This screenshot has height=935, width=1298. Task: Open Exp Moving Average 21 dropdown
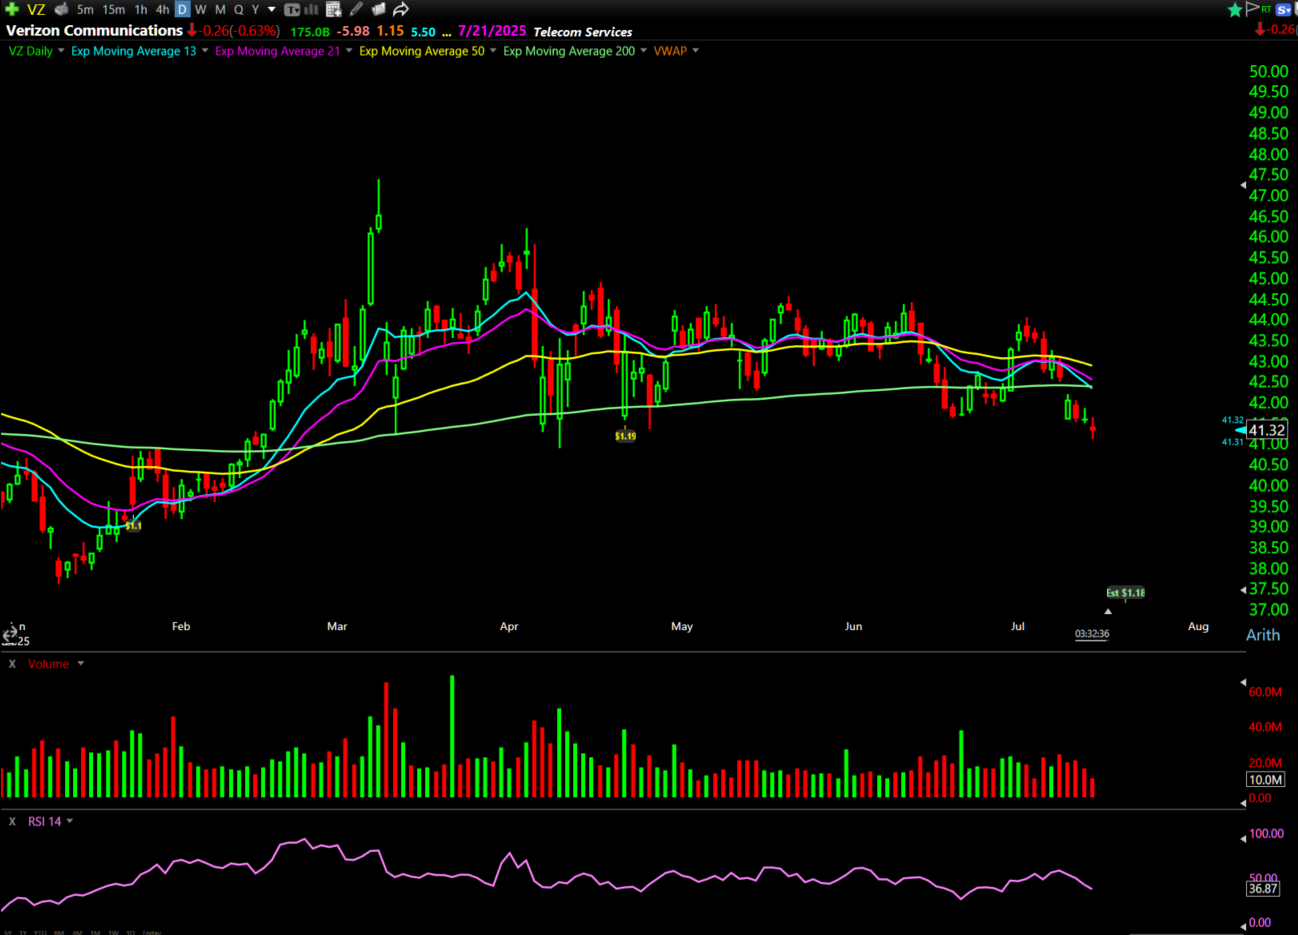(349, 51)
